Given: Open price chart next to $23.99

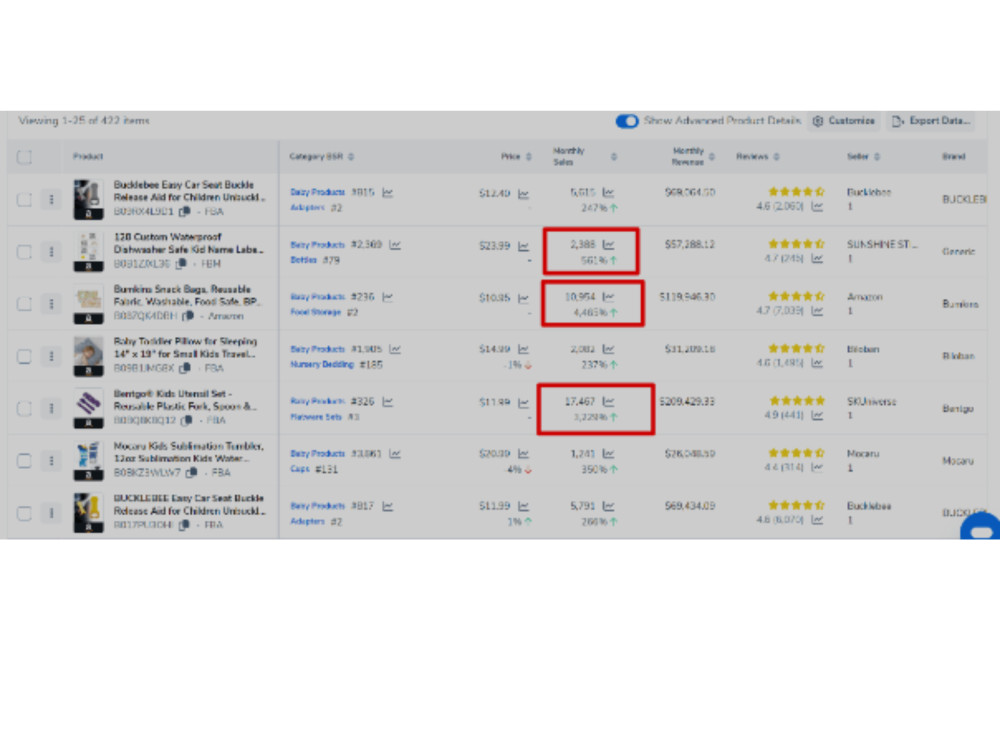Looking at the screenshot, I should tap(523, 246).
